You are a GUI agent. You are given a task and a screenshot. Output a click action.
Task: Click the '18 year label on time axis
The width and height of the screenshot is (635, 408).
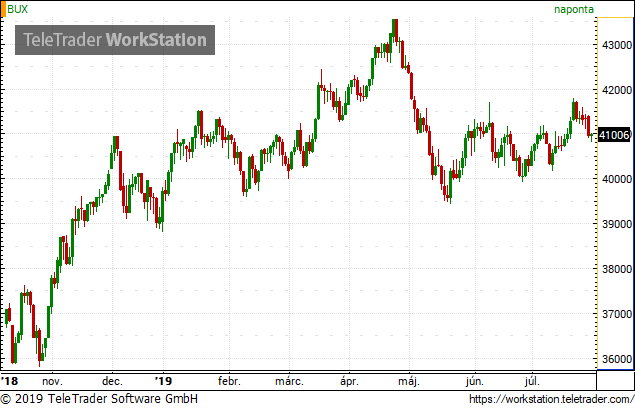pos(10,381)
